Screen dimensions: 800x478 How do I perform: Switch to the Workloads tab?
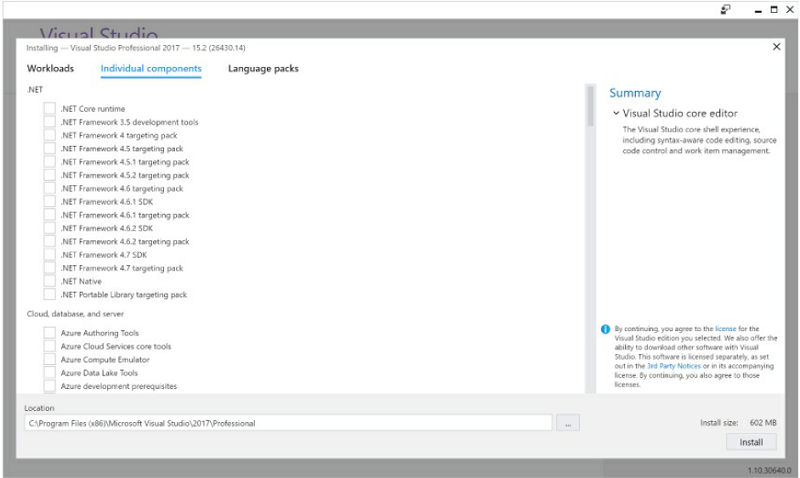[x=50, y=68]
